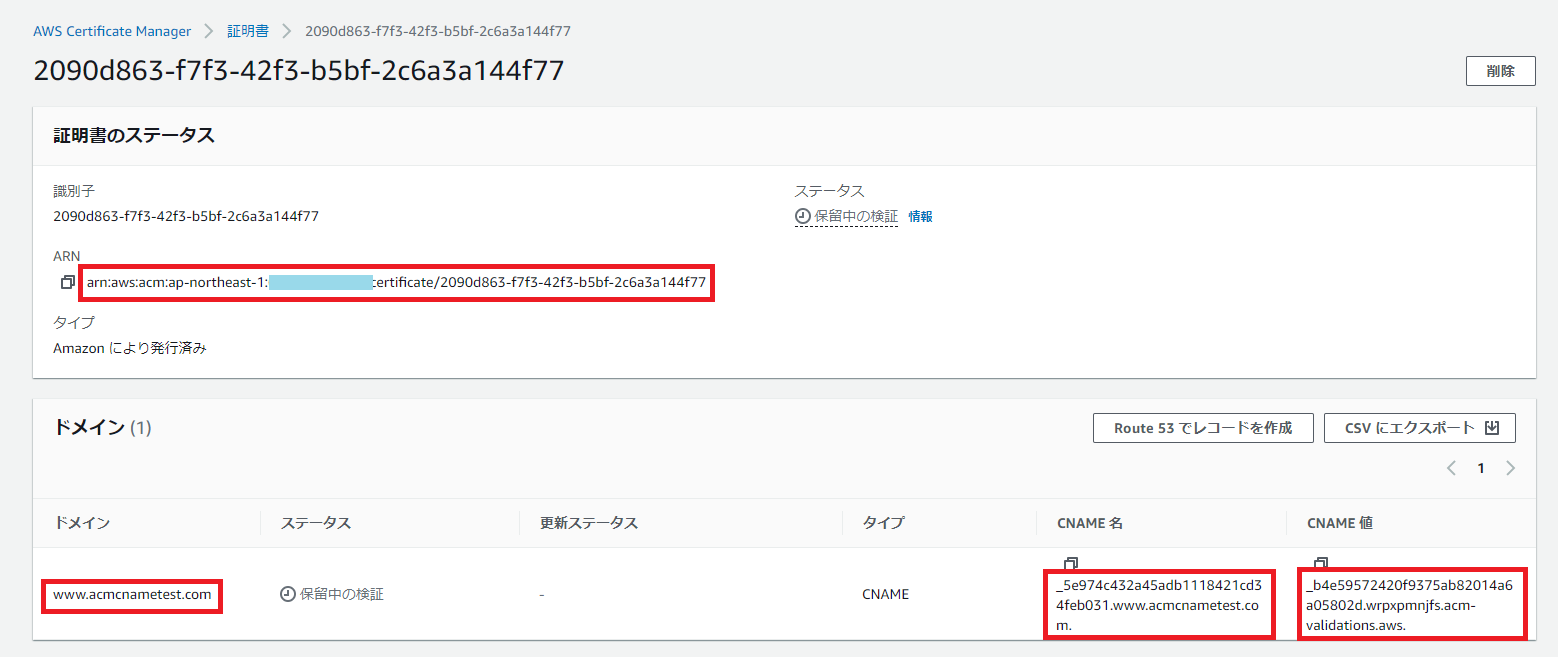Select the highlighted ARN text
Viewport: 1558px width, 657px height.
tap(397, 283)
